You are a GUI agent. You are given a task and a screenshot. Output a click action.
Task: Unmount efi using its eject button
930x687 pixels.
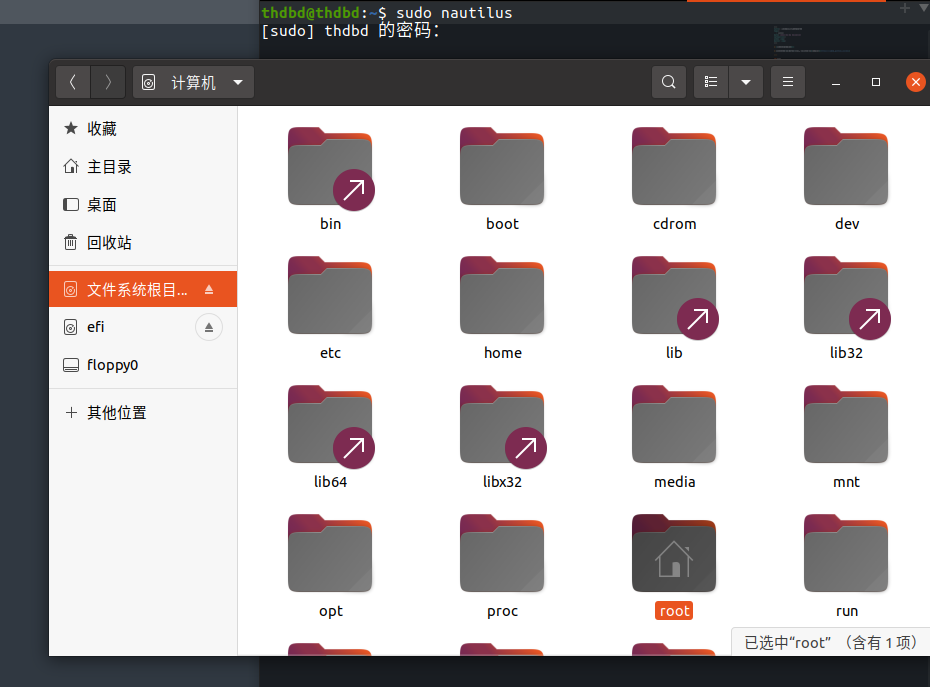[x=209, y=327]
